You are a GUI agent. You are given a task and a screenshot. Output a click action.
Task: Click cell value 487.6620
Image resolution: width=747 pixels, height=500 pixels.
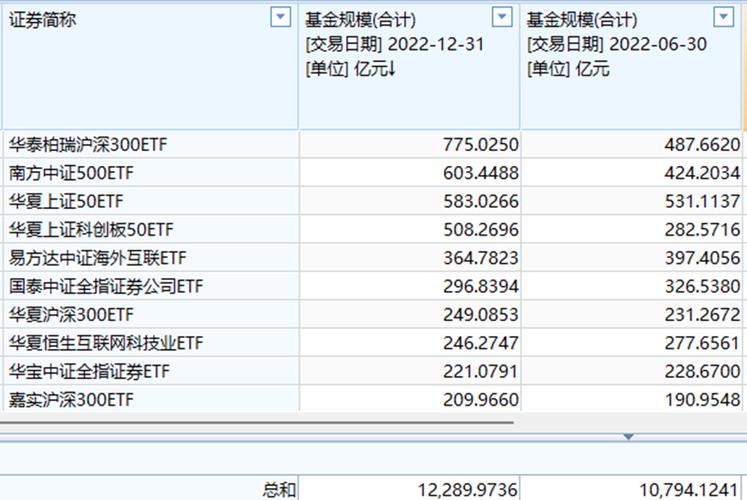703,144
